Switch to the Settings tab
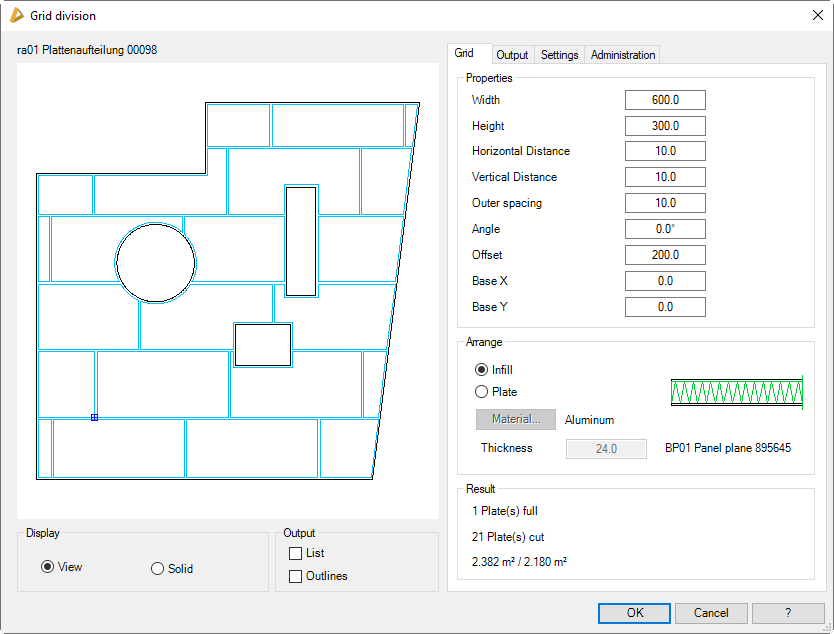 pyautogui.click(x=559, y=55)
